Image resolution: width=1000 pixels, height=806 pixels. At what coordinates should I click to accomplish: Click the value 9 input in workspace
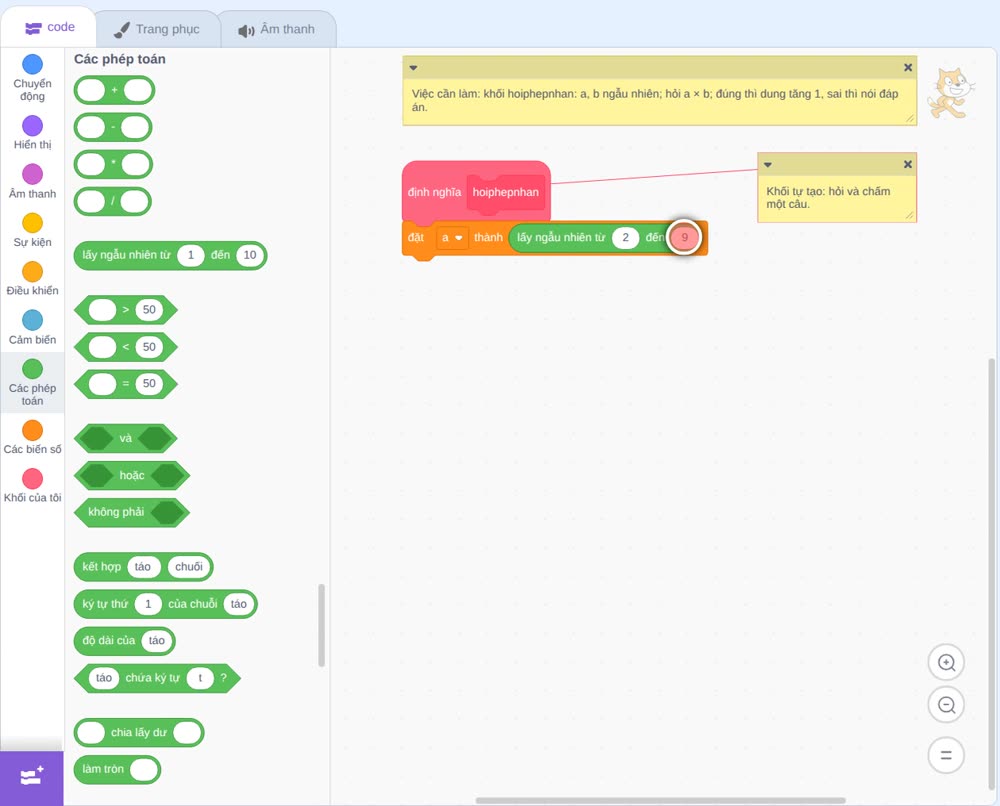[684, 238]
